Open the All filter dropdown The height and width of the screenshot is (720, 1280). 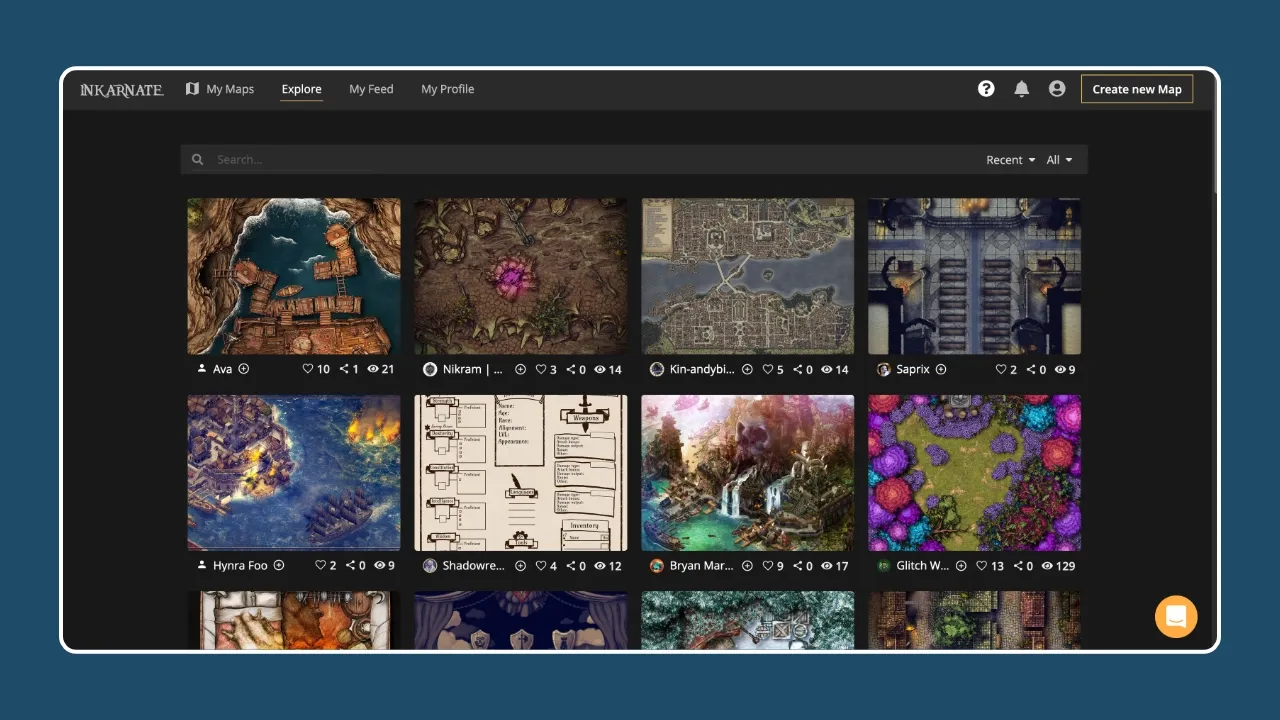point(1059,159)
